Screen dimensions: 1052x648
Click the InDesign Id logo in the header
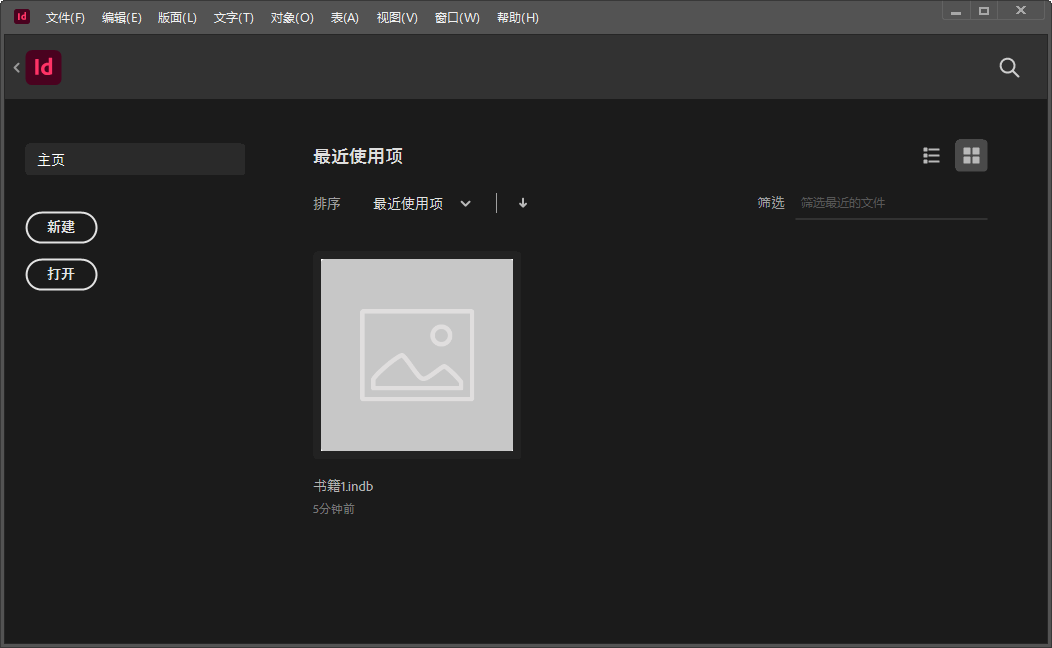click(x=44, y=68)
